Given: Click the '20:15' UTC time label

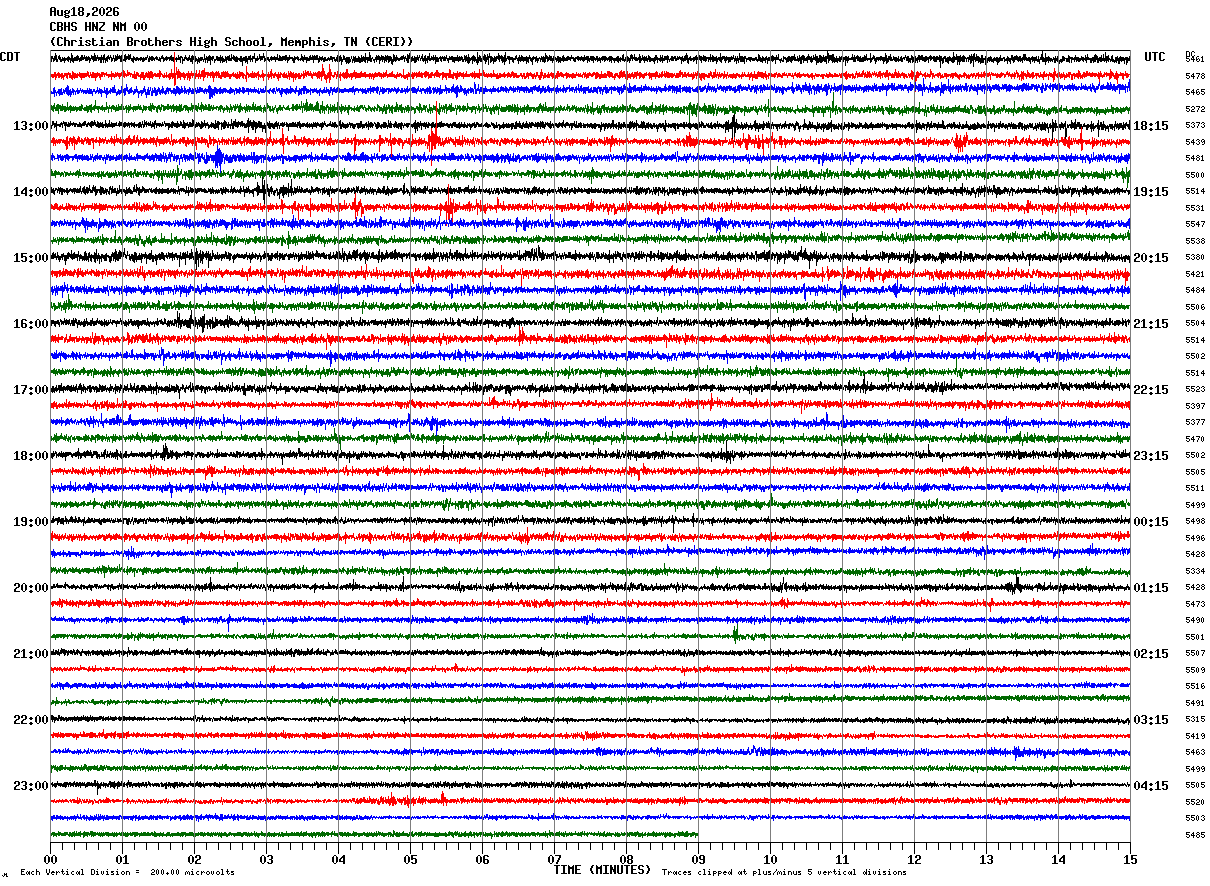Looking at the screenshot, I should pos(1150,258).
